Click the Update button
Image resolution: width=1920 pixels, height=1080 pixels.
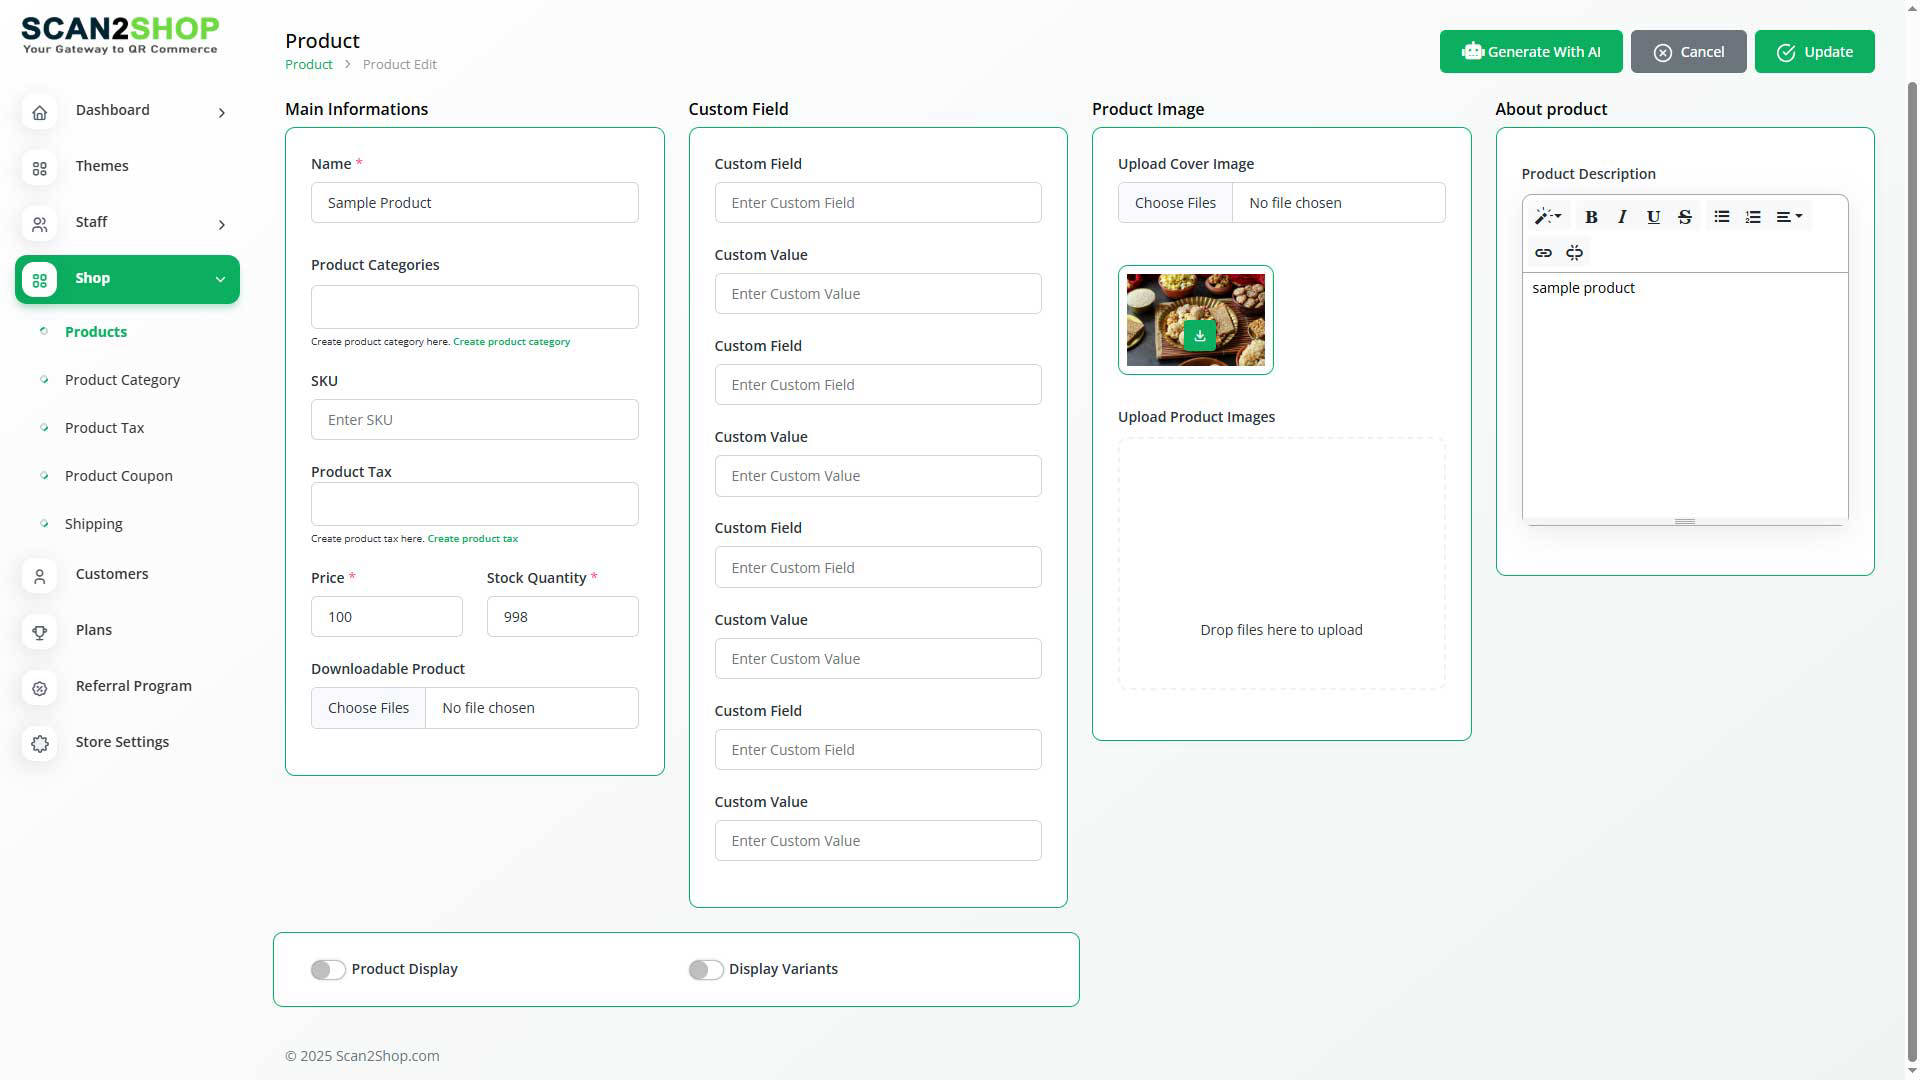click(x=1814, y=52)
